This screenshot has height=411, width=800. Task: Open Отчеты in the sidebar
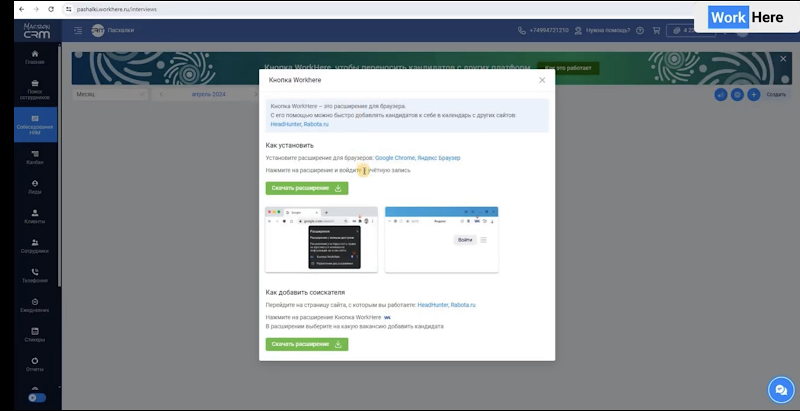[x=35, y=364]
